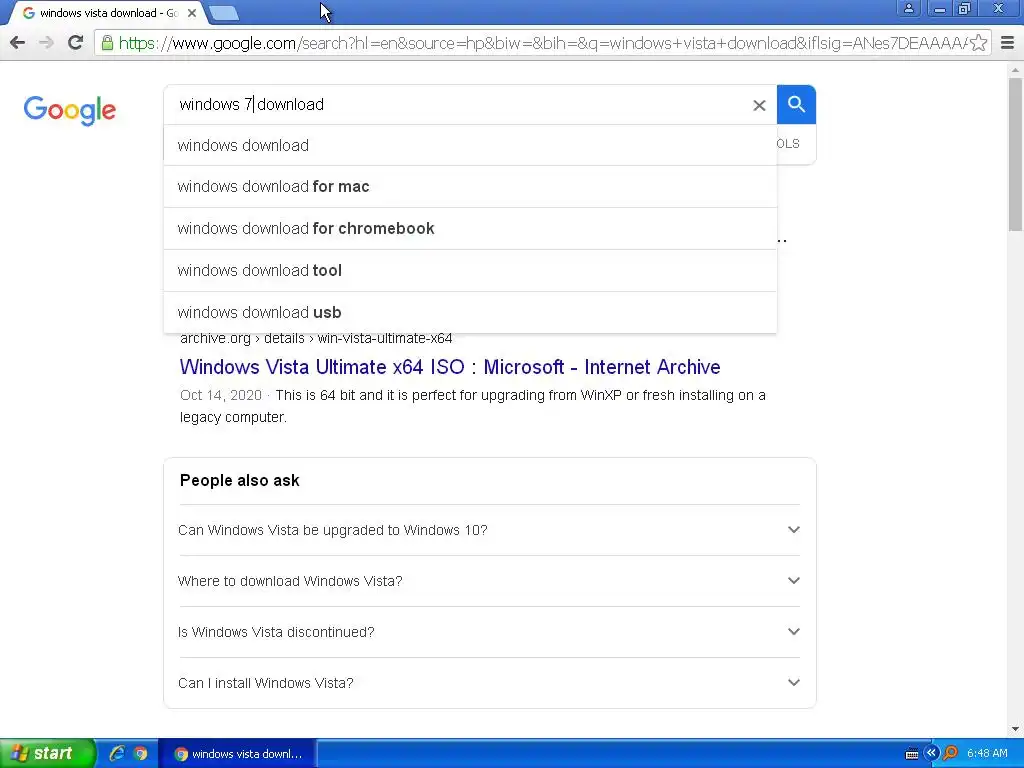Click the blue magnifier search button
1024x768 pixels.
[x=796, y=104]
